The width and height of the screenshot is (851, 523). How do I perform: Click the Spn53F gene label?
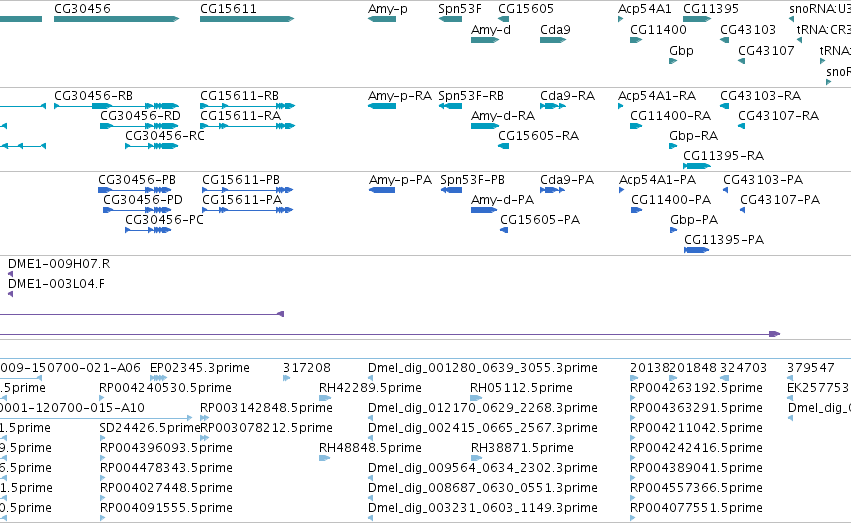(460, 9)
